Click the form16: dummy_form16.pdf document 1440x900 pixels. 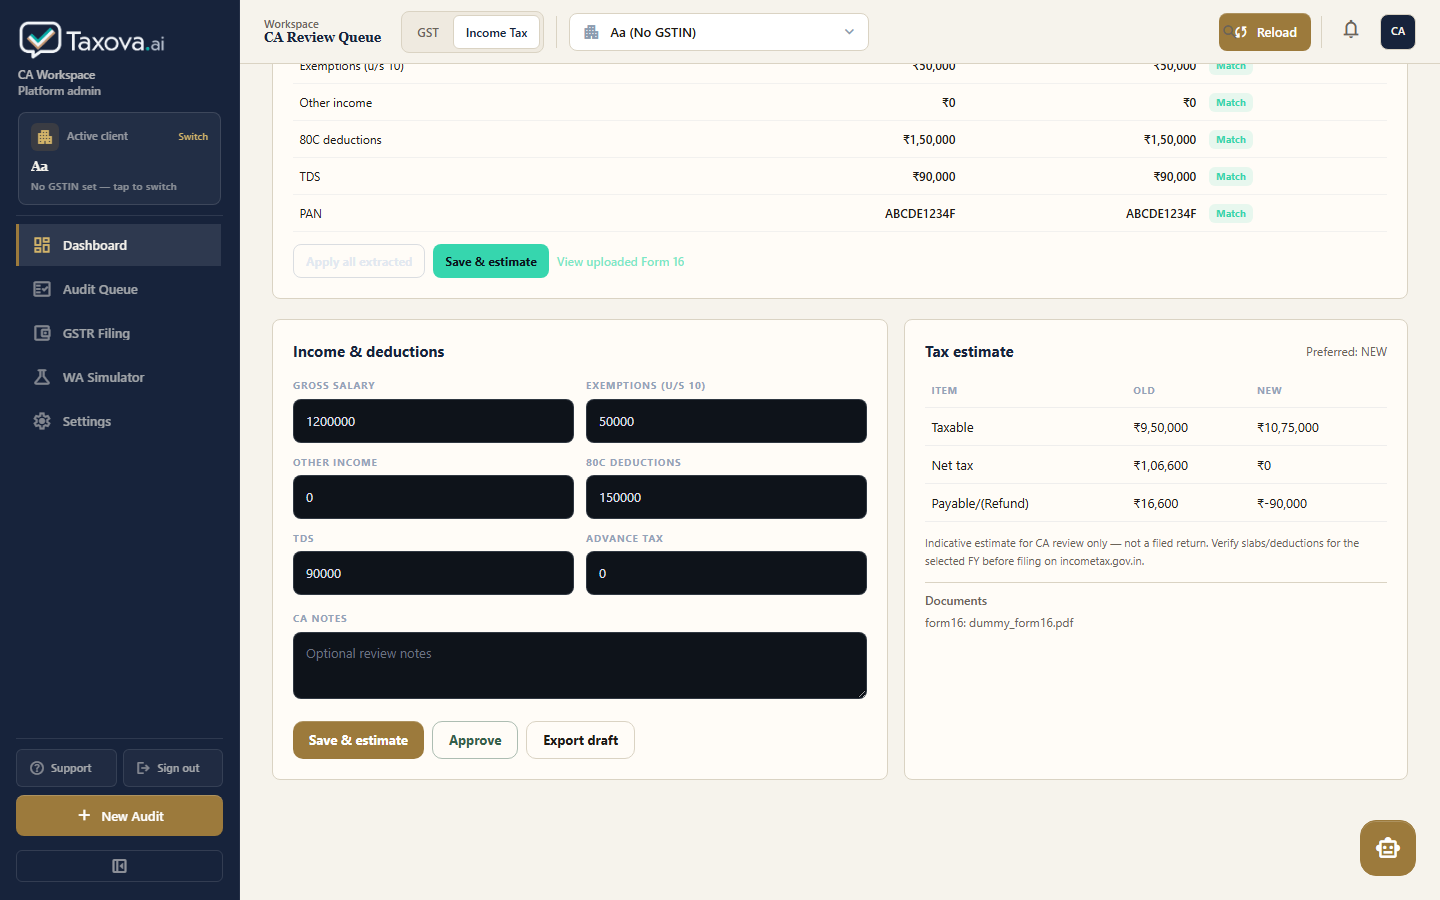[999, 622]
